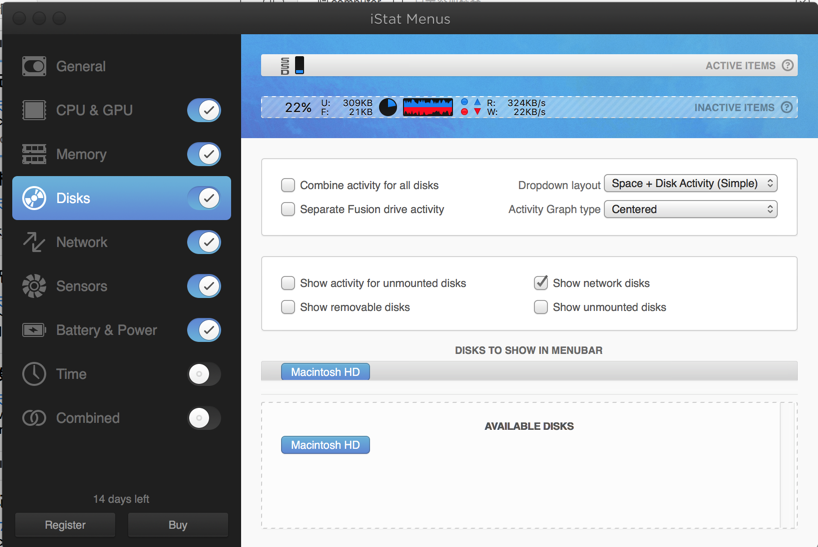Check Show activity for unmounted disks
This screenshot has height=547, width=818.
pyautogui.click(x=288, y=283)
